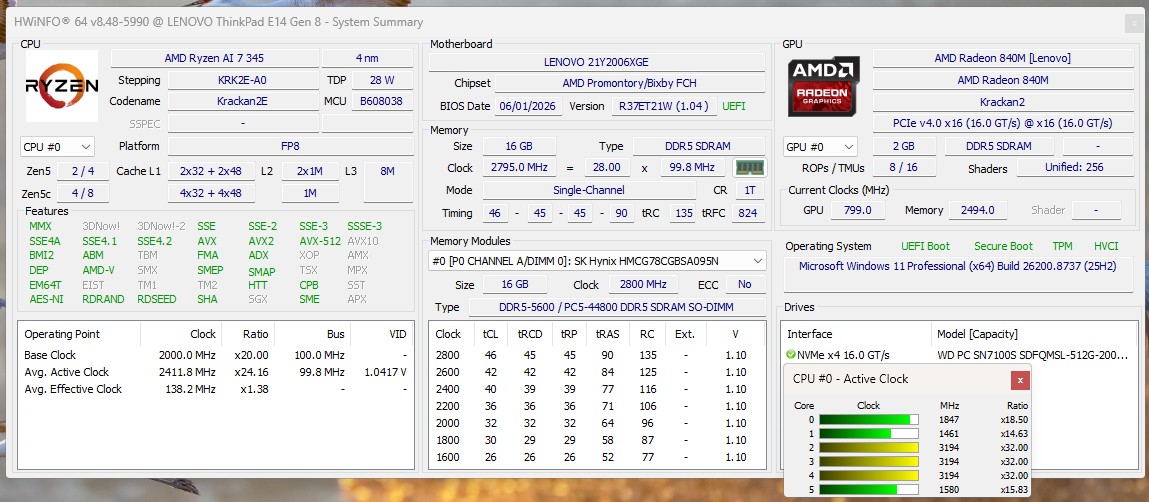Click the Windows 11 Professional build text
This screenshot has width=1149, height=502.
(x=957, y=266)
